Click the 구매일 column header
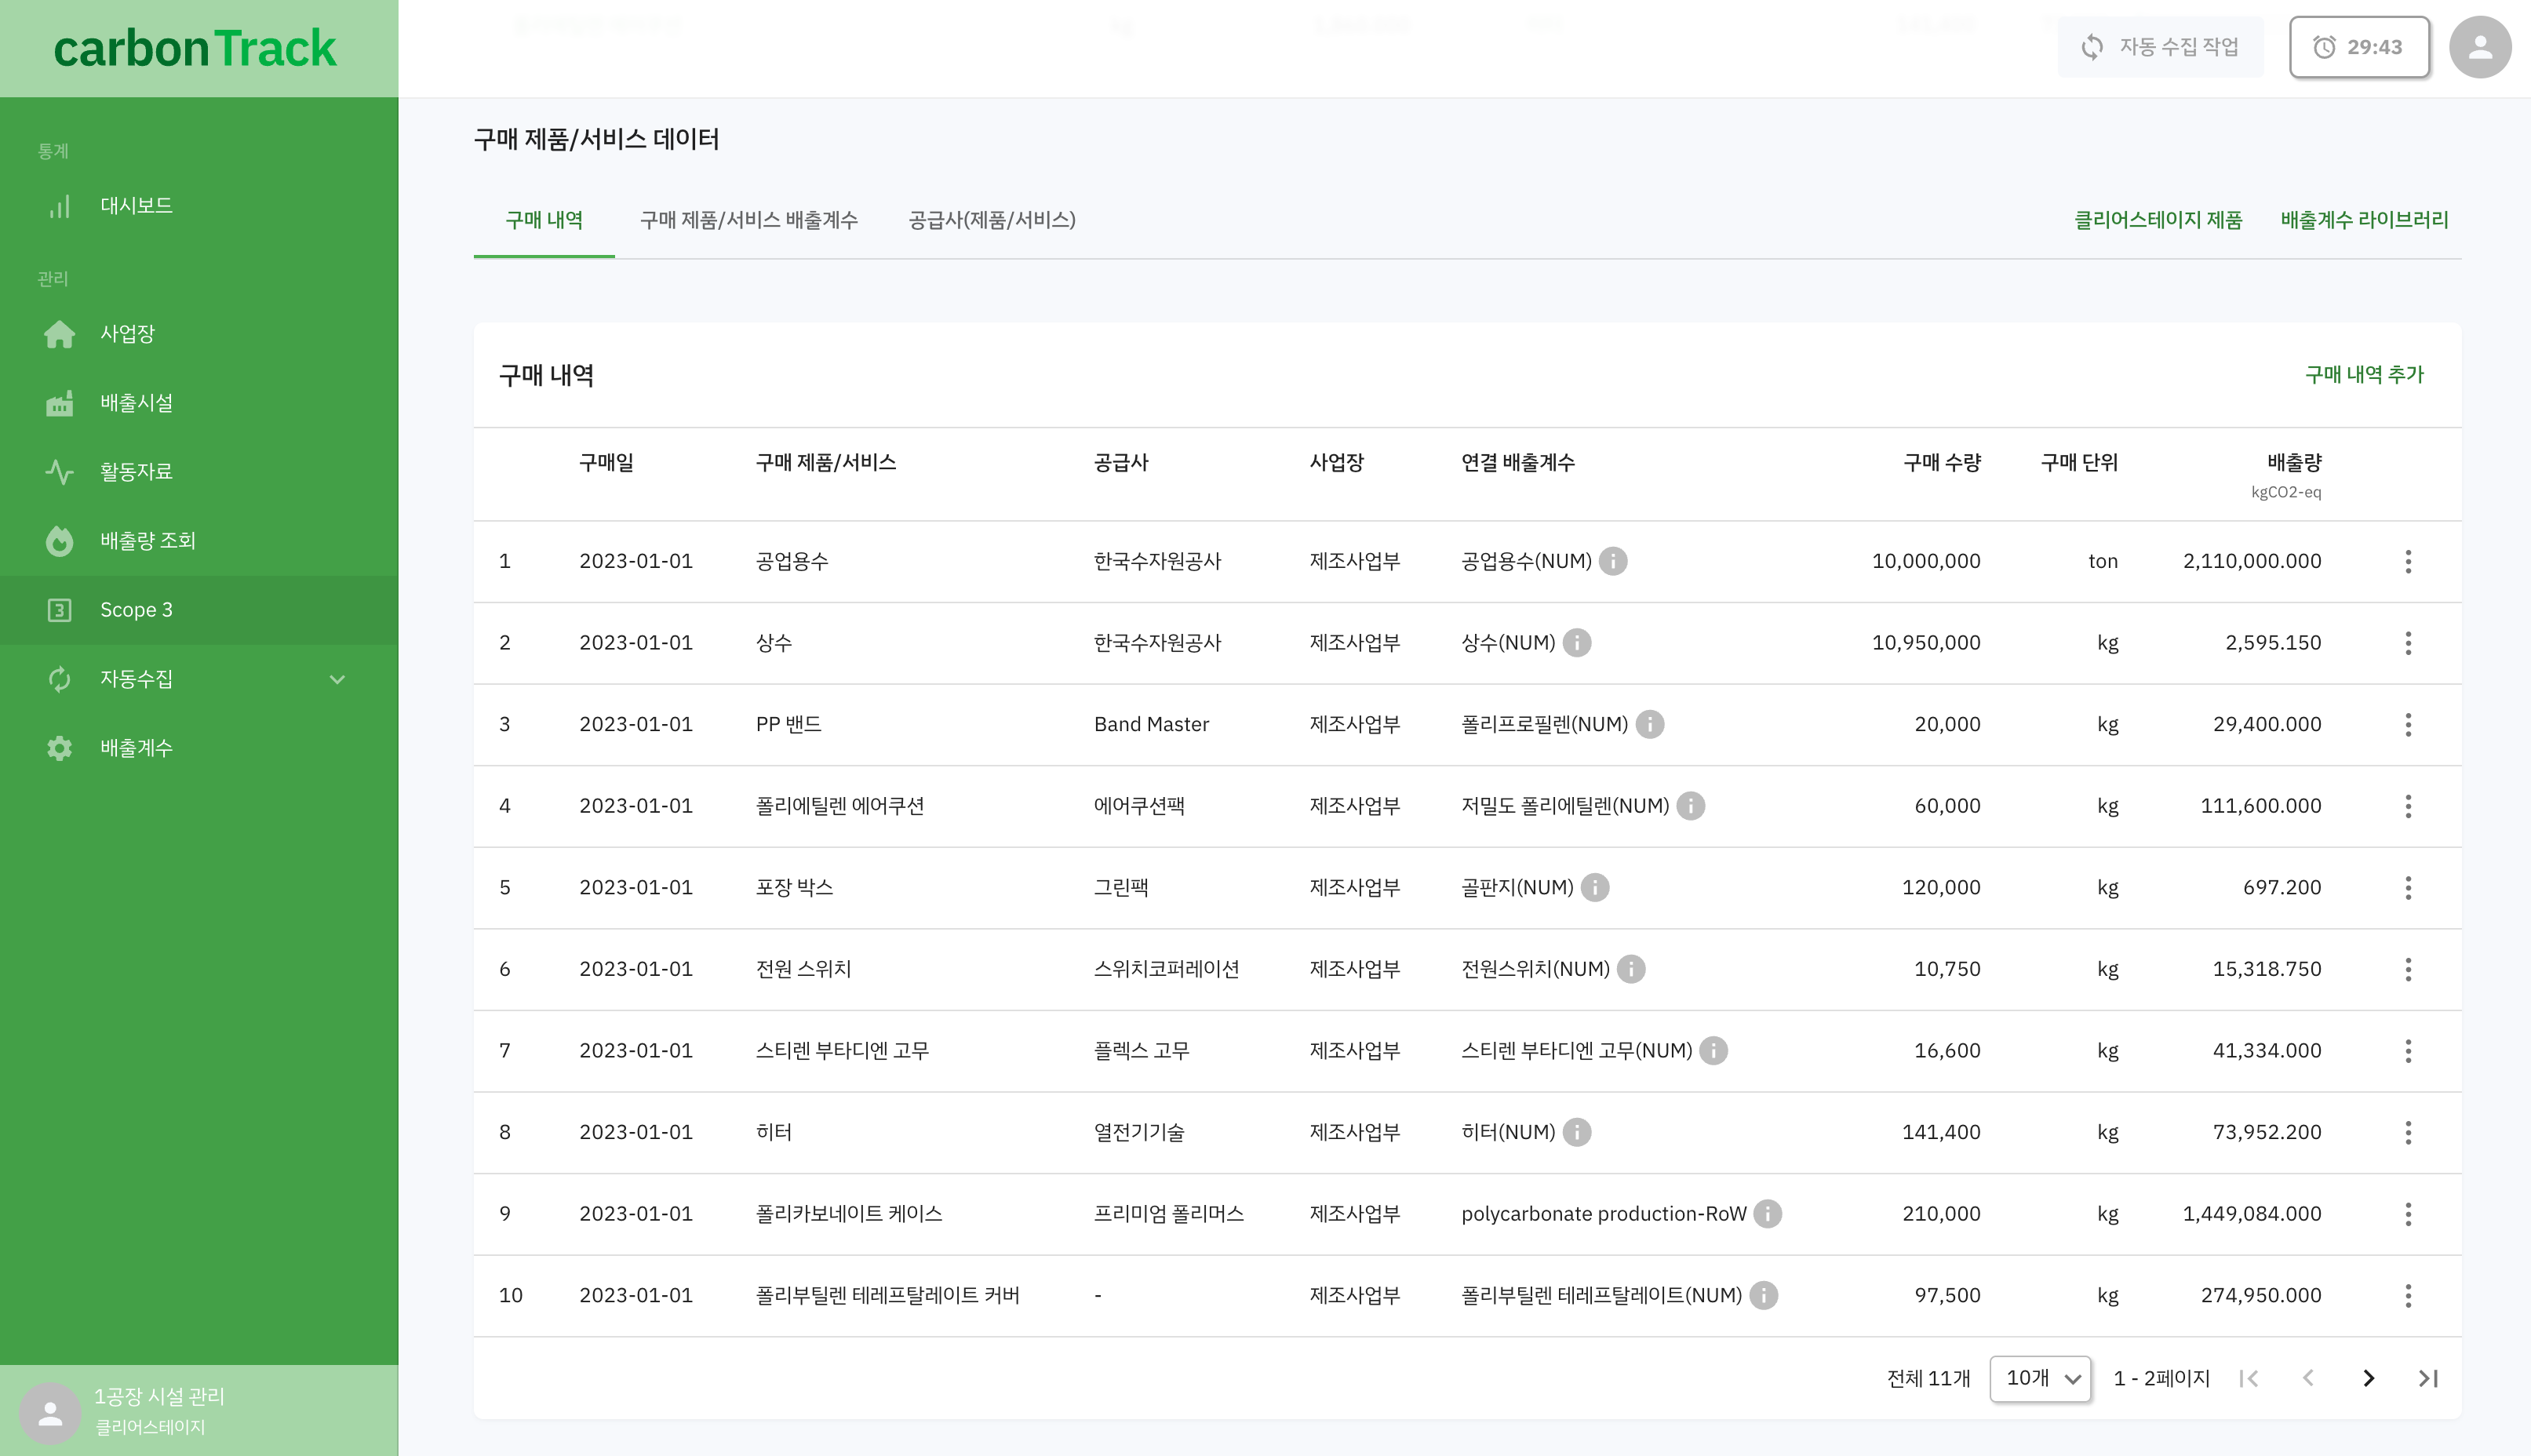2531x1456 pixels. click(606, 463)
